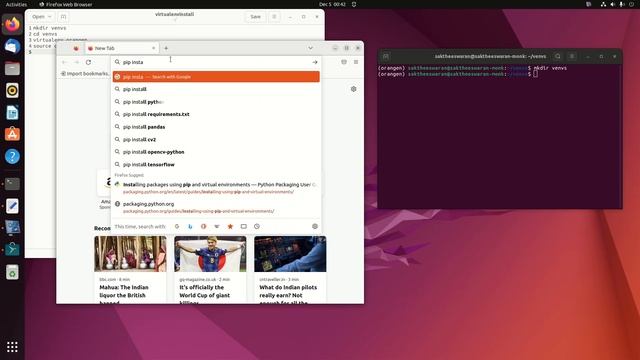The image size is (640, 360).
Task: Choose 'pip install pandas' suggestion
Action: click(216, 127)
